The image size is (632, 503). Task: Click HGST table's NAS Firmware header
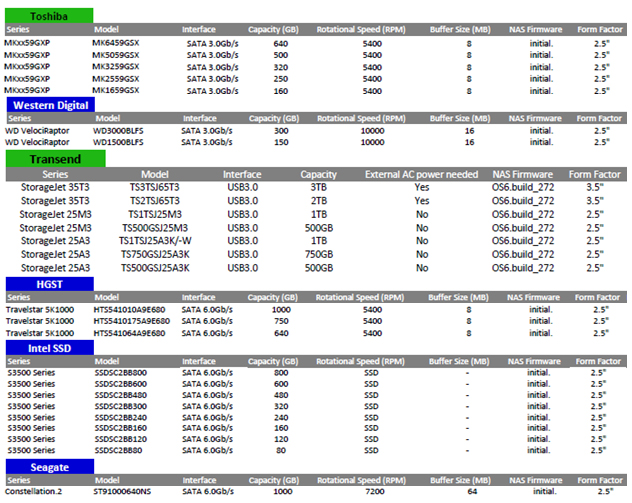(x=533, y=297)
